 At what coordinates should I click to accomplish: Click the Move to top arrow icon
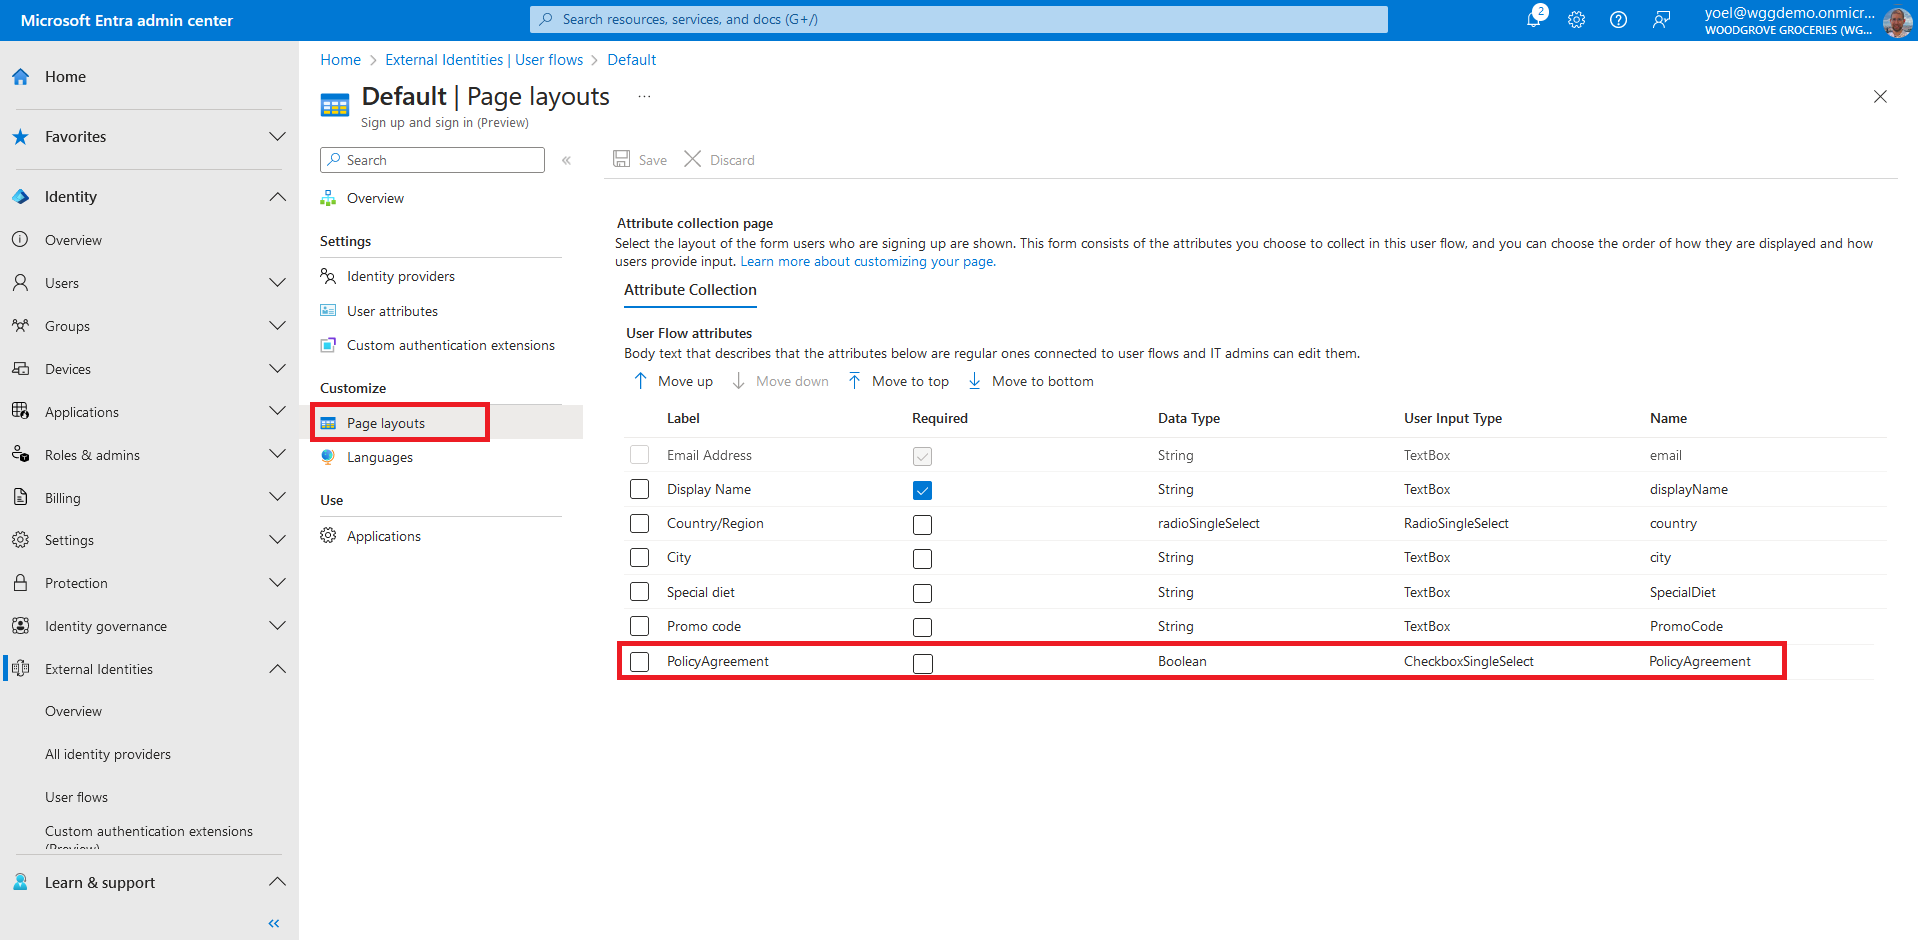[x=855, y=381]
